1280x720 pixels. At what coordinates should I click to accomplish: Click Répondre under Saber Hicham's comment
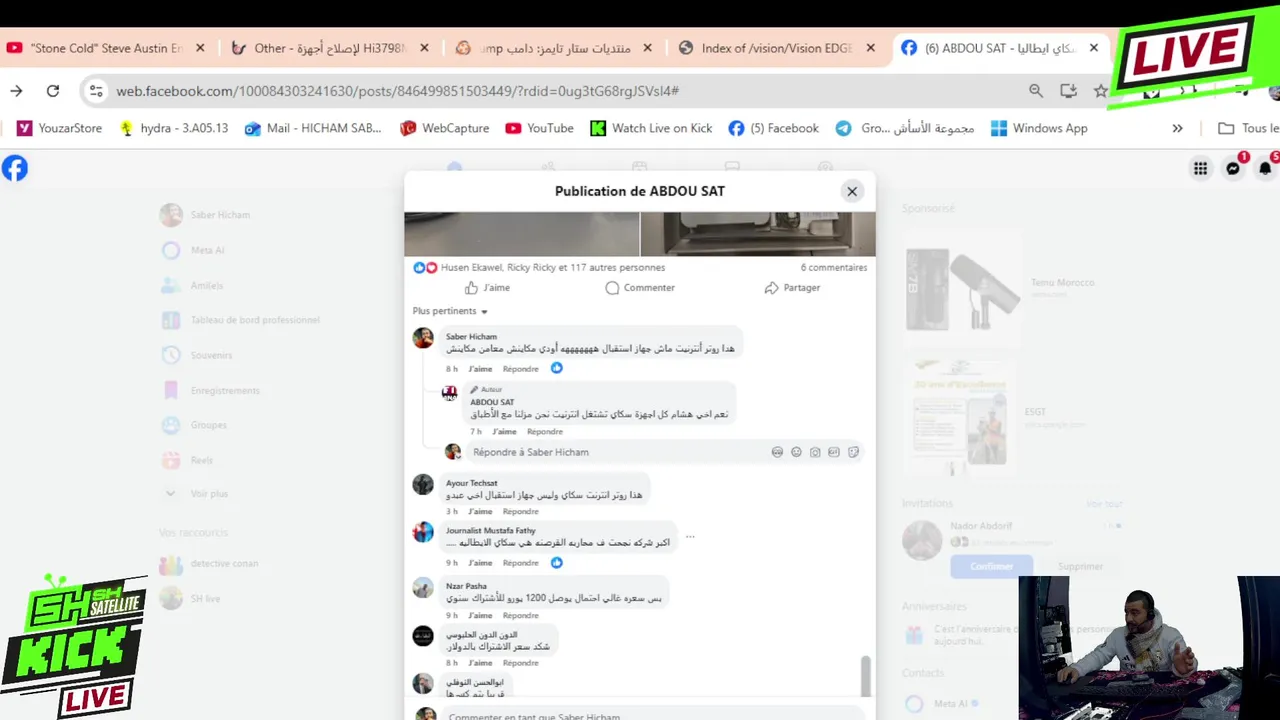520,369
